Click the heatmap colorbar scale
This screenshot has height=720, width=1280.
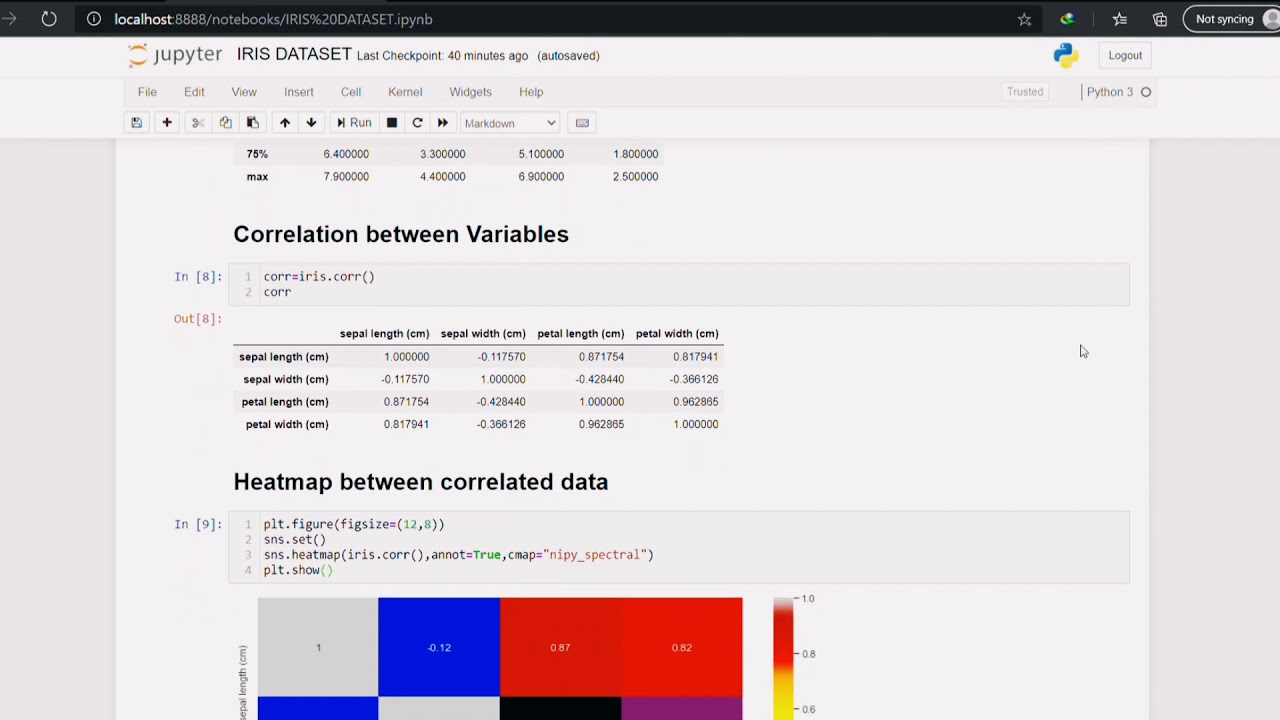pyautogui.click(x=783, y=657)
